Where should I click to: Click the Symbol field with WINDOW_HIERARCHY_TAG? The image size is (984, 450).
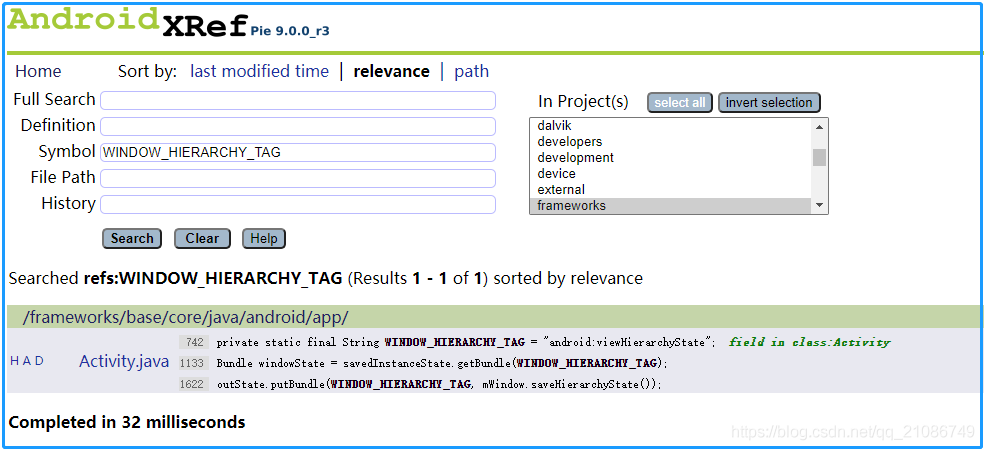point(298,153)
